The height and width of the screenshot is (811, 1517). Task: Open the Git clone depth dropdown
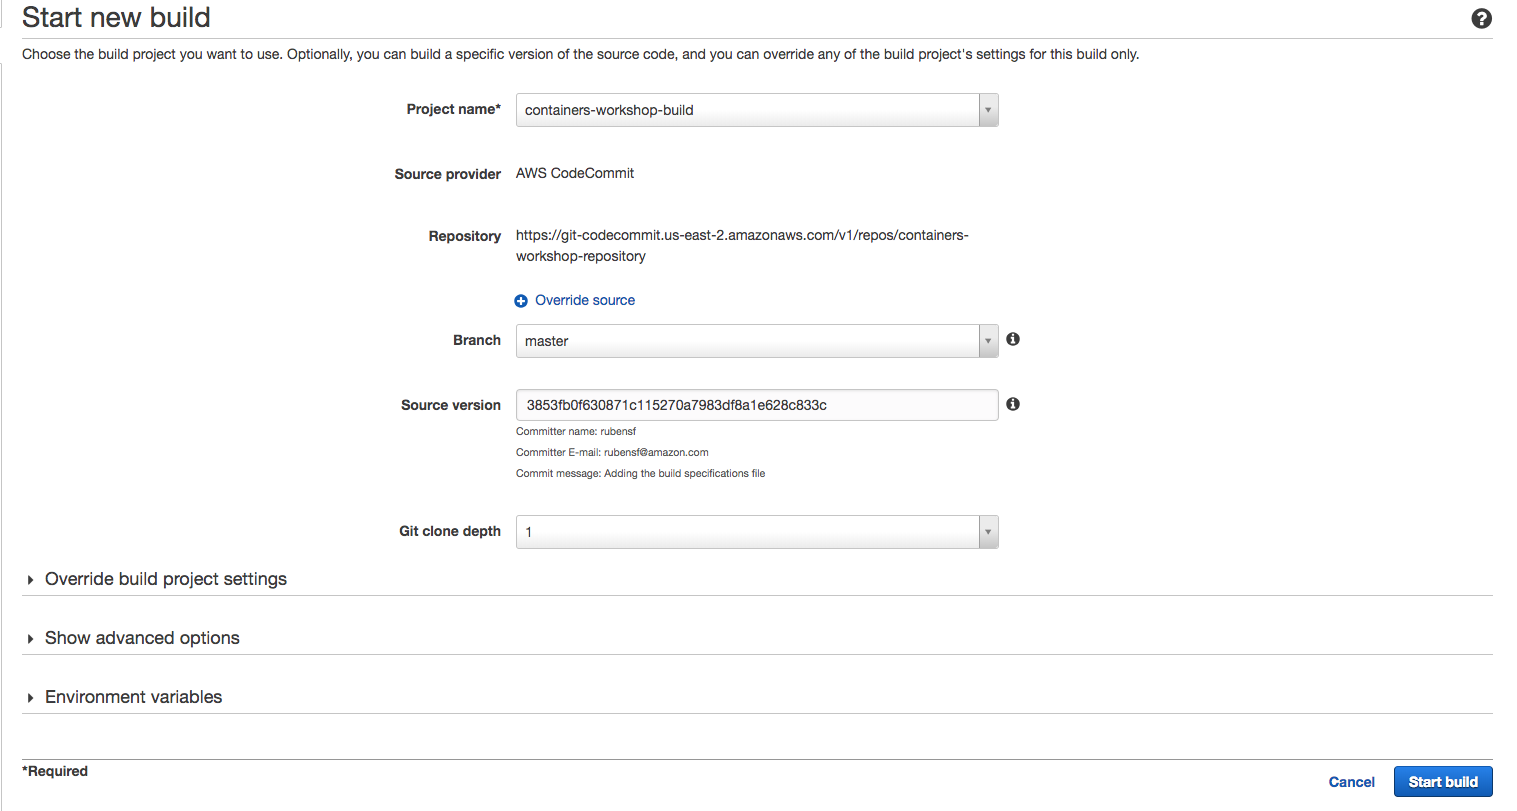[x=757, y=532]
